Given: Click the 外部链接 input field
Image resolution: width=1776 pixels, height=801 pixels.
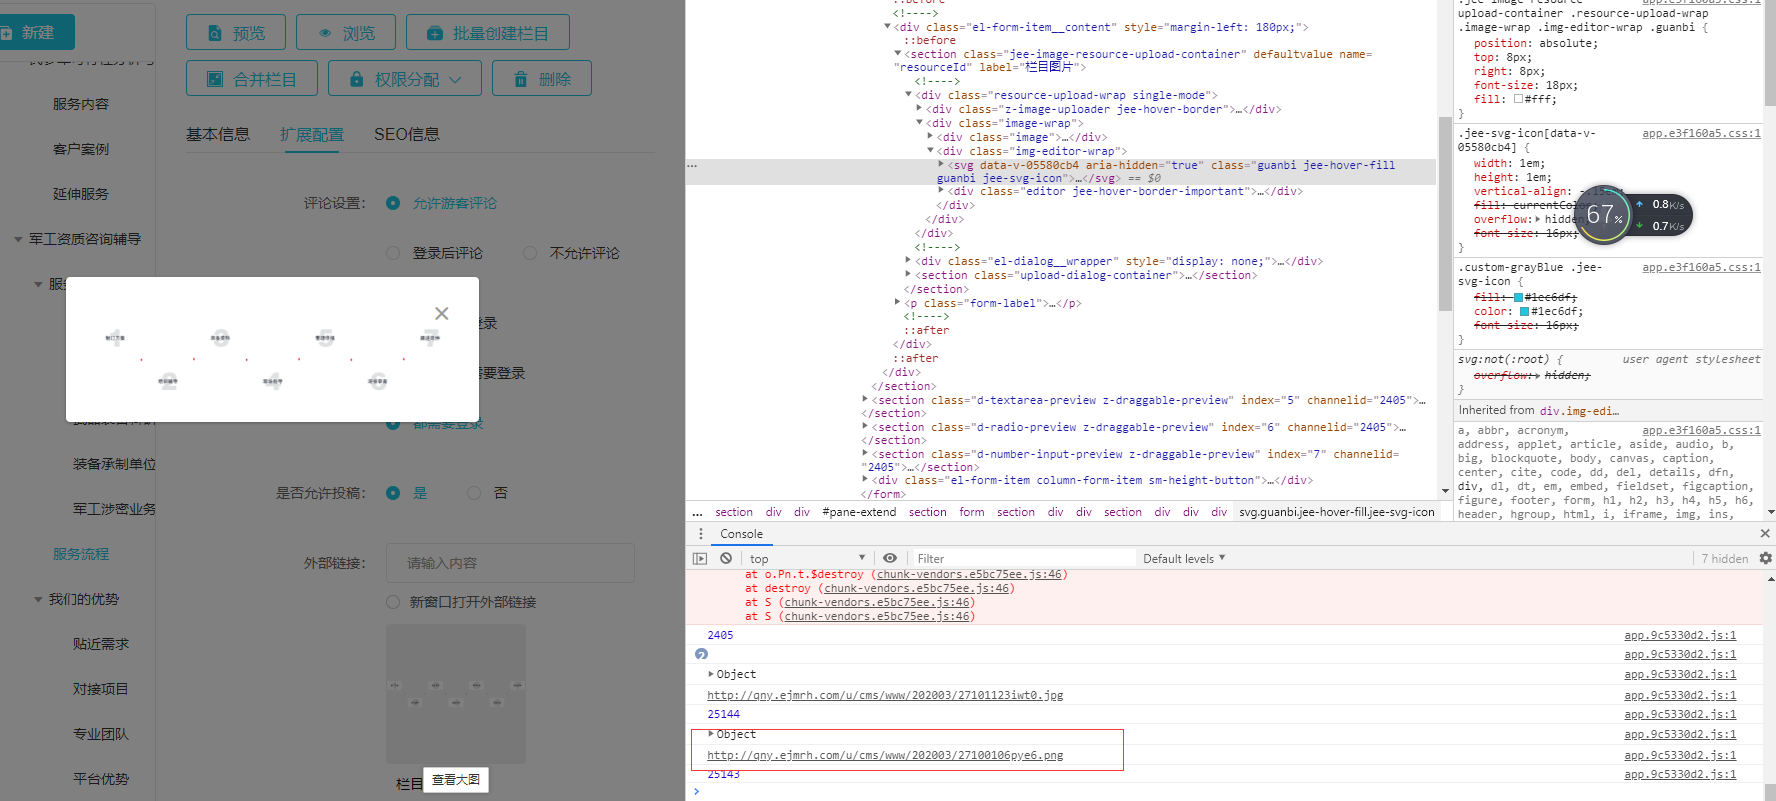Looking at the screenshot, I should point(510,563).
